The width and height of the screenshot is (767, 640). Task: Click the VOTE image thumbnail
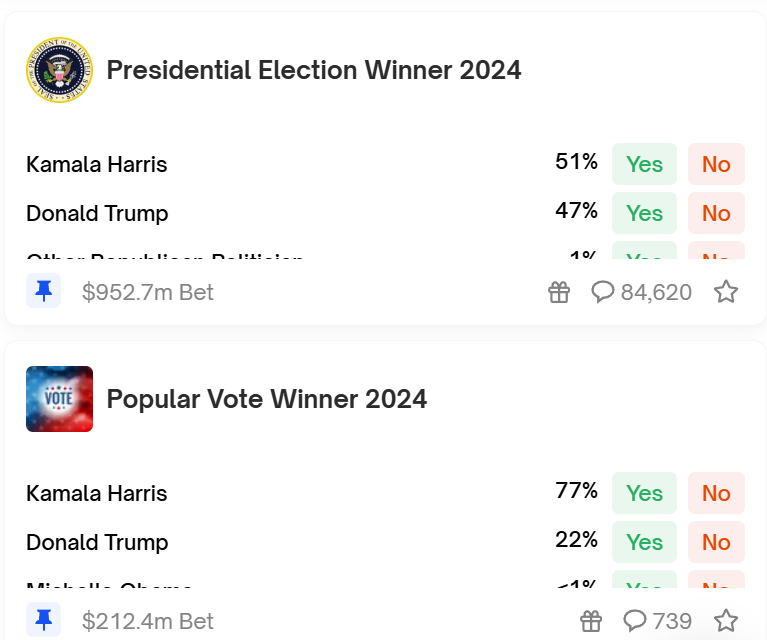(x=59, y=399)
